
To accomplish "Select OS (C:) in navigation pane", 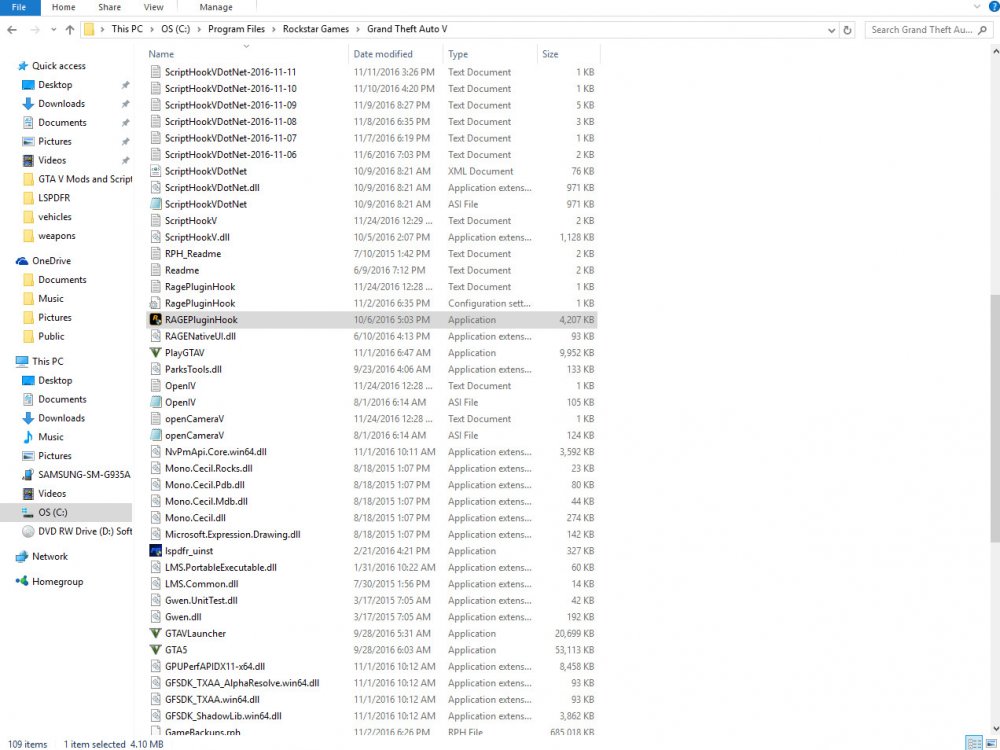I will [x=66, y=512].
